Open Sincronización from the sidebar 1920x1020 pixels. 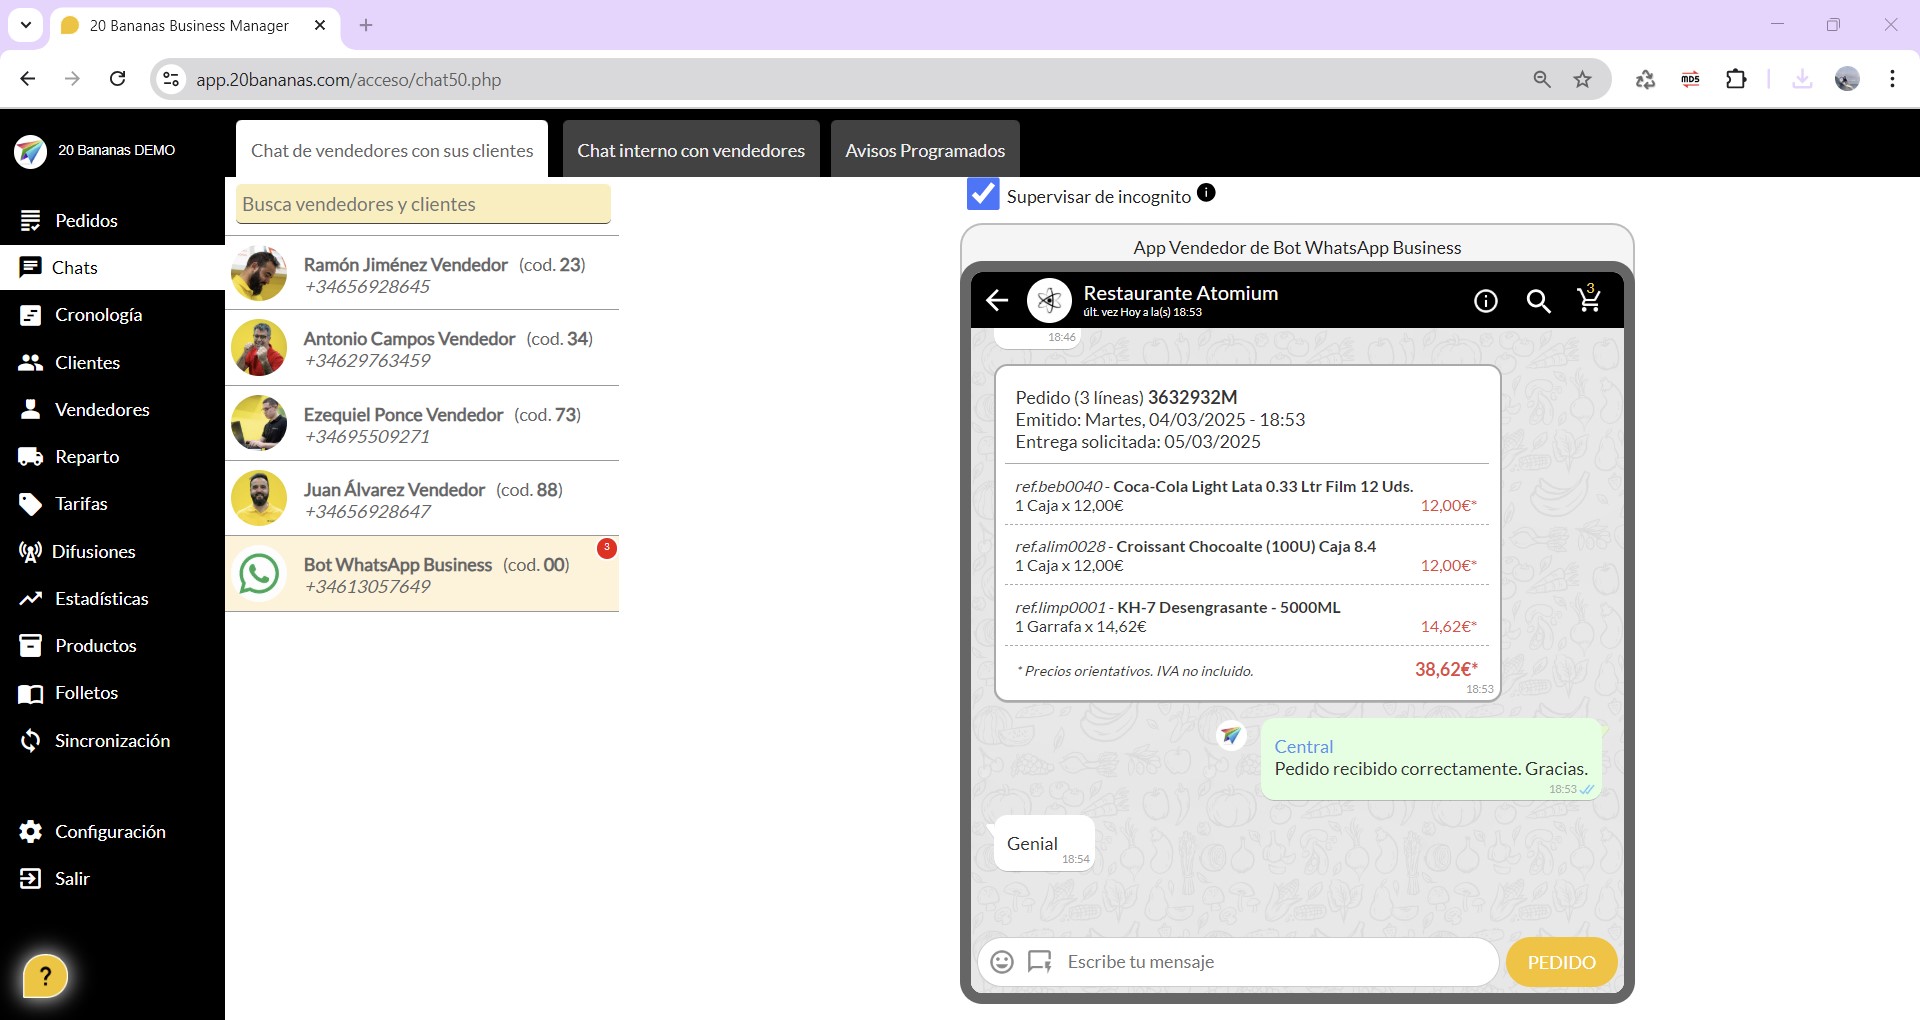(x=112, y=741)
